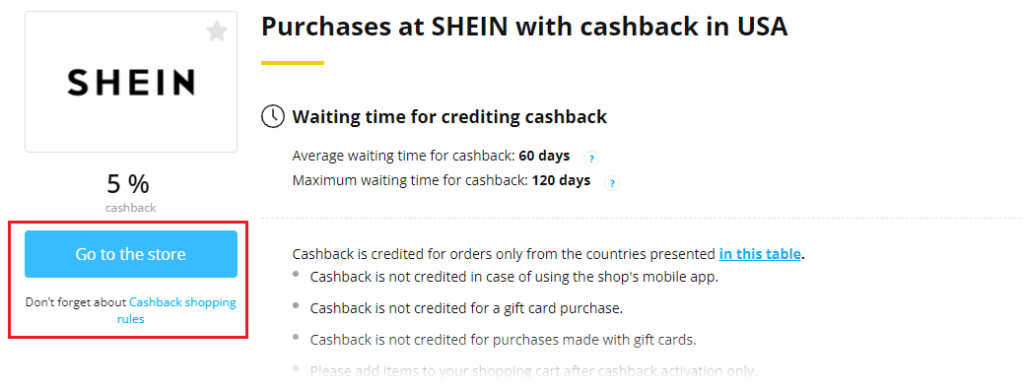This screenshot has width=1024, height=390.
Task: Click the faded rule about adding items to cart
Action: pos(533,371)
